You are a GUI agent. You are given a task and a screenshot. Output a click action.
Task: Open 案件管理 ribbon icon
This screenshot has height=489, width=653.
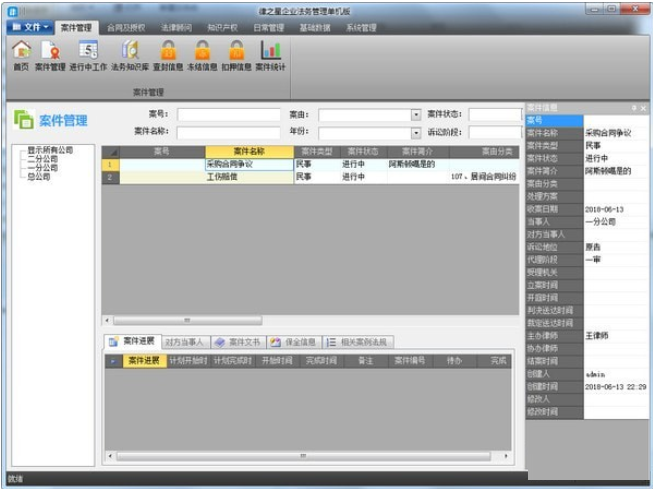click(x=50, y=55)
